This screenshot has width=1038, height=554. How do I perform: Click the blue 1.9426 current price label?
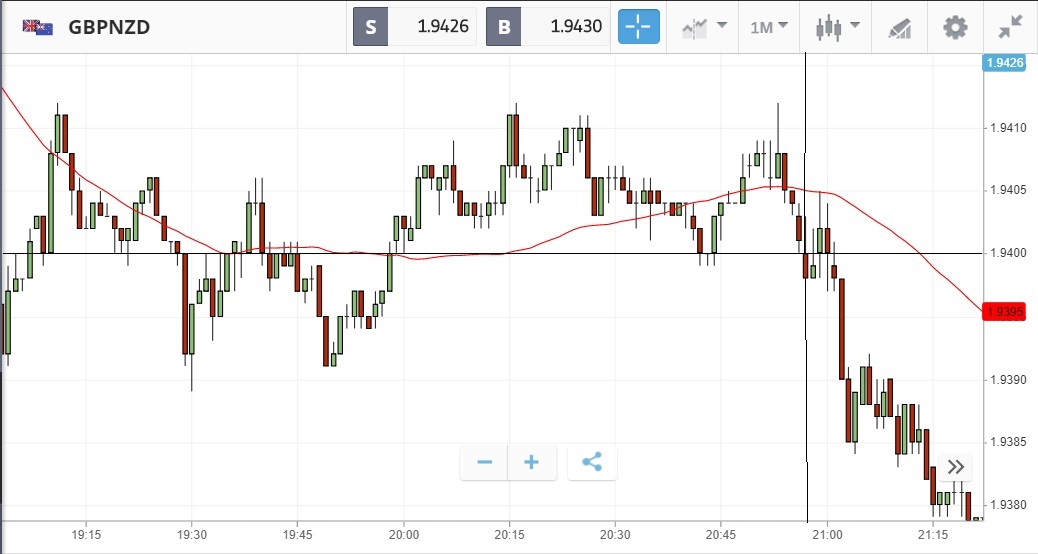pos(1005,63)
